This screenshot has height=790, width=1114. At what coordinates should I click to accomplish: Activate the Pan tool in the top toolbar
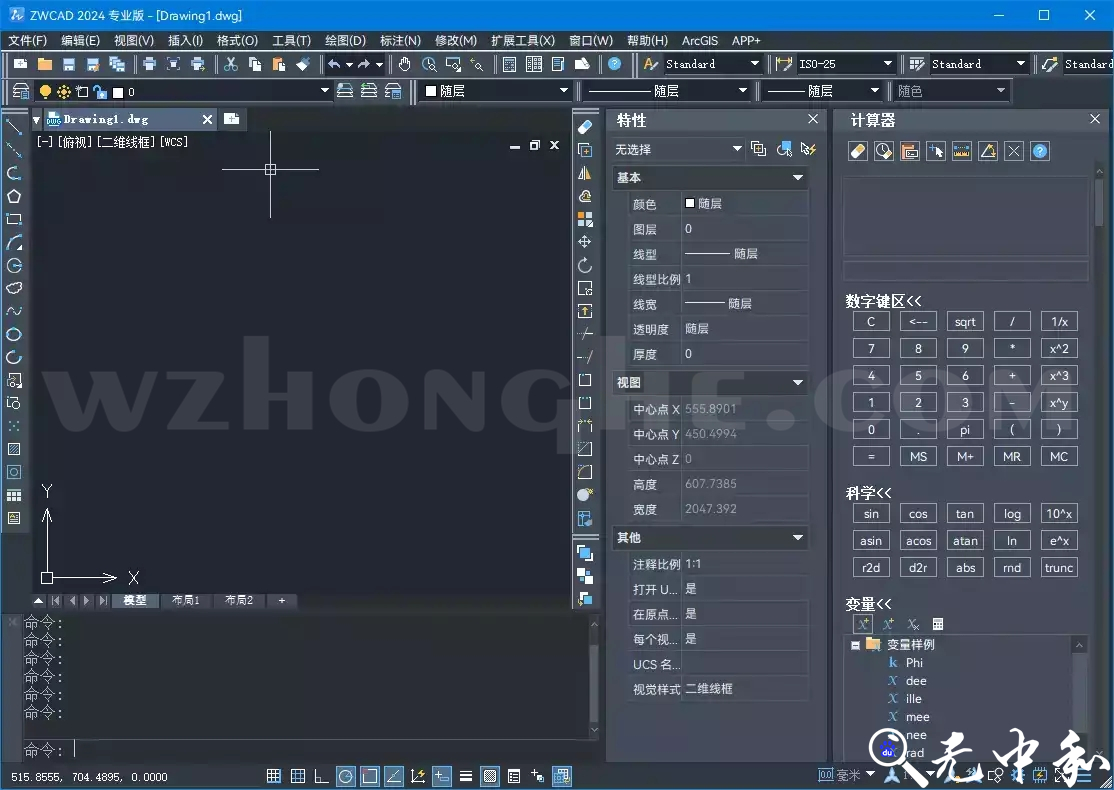[403, 63]
